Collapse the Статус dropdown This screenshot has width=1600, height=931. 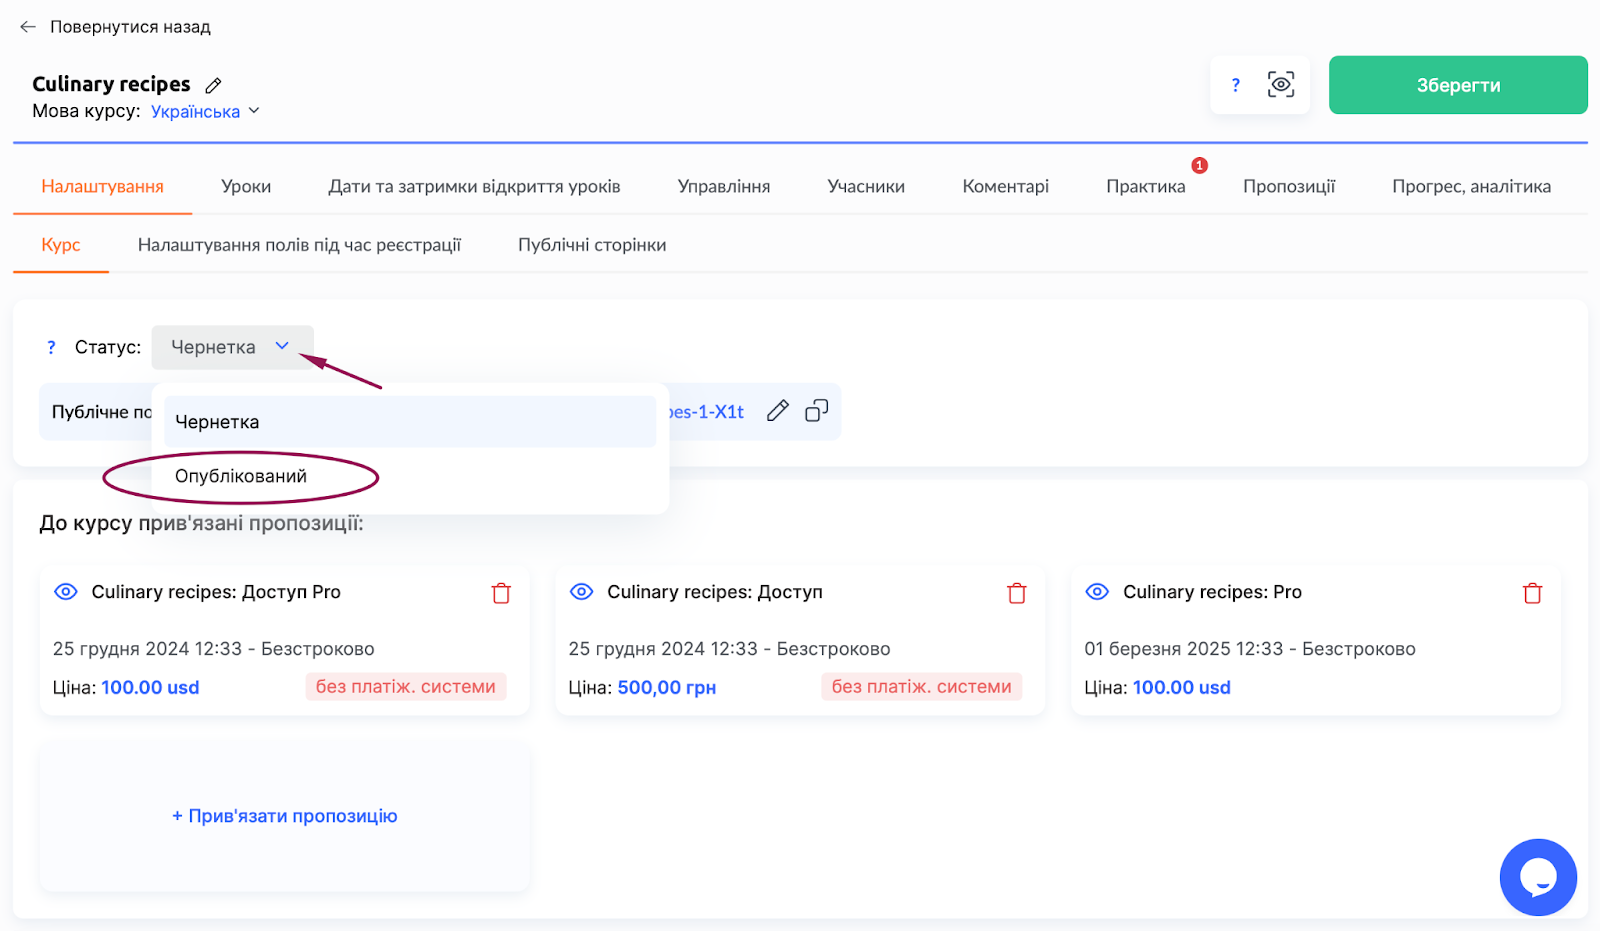233,347
